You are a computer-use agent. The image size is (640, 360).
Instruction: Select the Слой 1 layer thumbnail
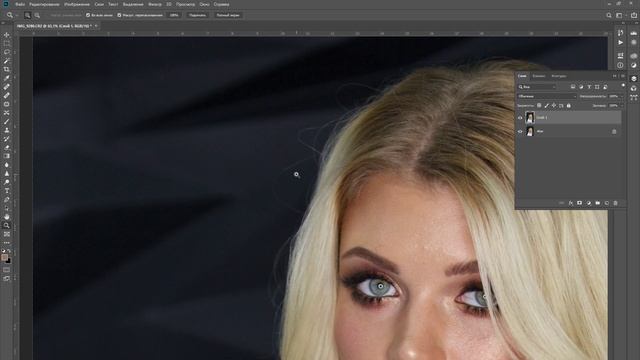click(530, 118)
